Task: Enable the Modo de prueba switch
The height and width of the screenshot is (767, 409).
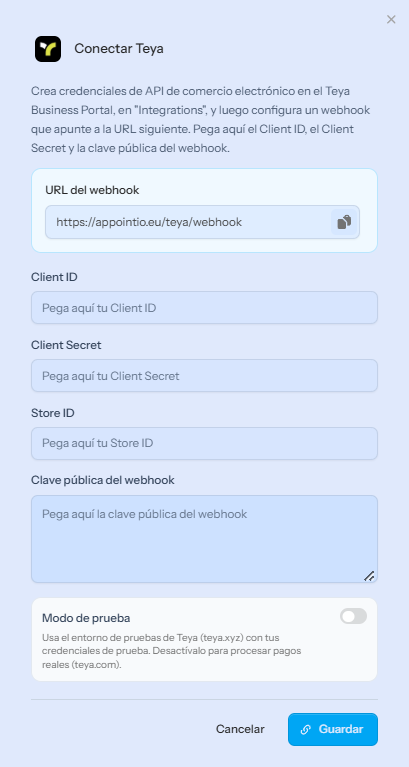Action: point(353,616)
